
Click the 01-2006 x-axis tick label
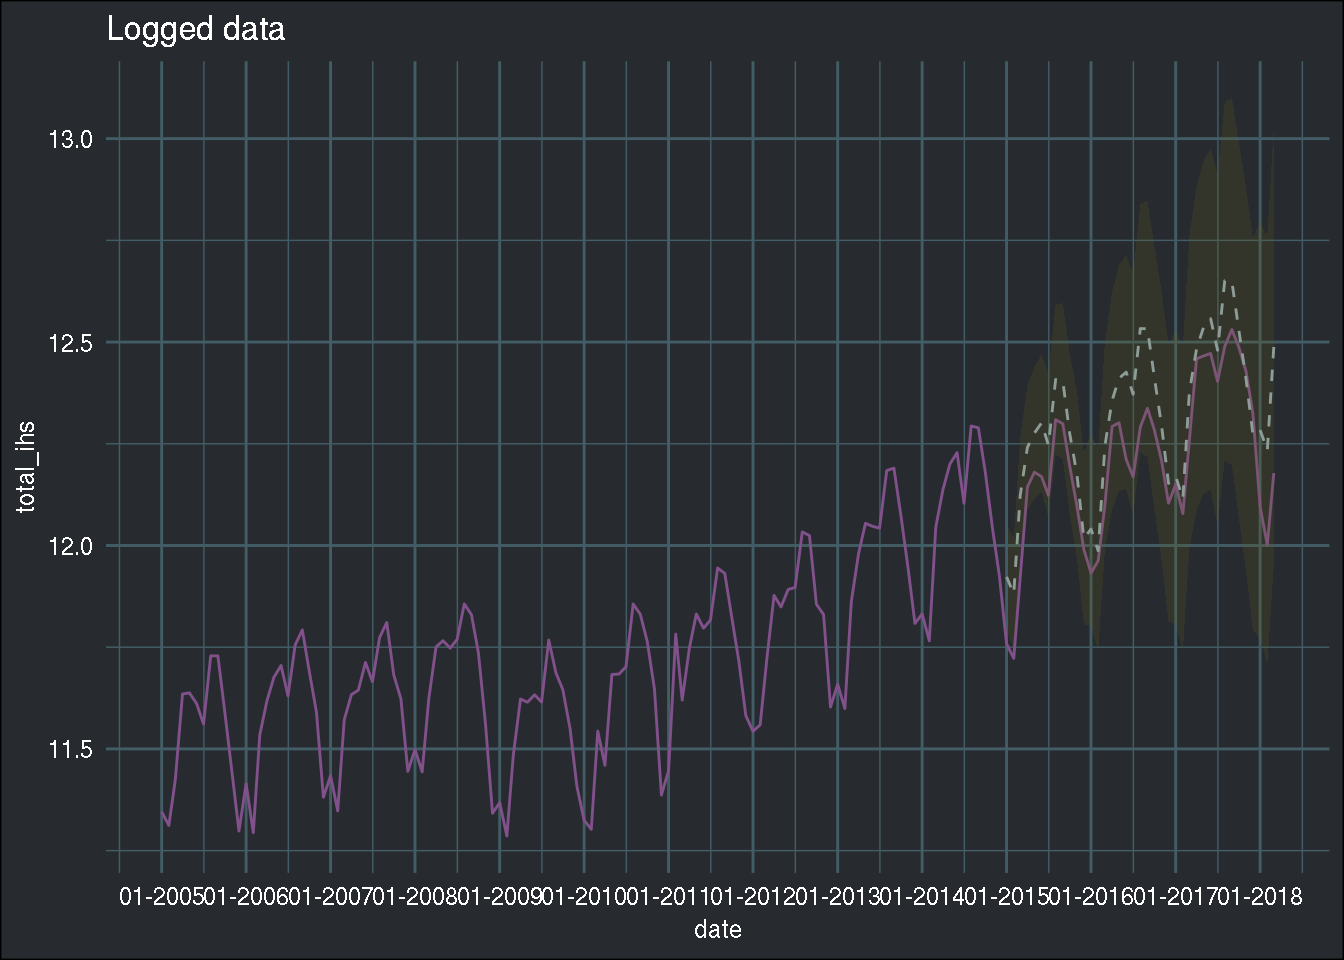point(245,897)
